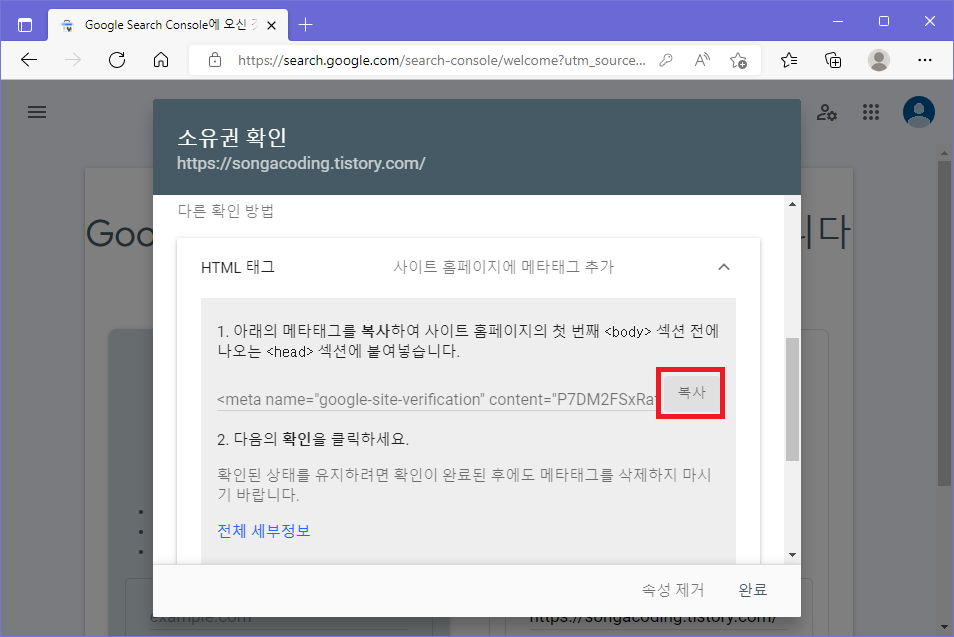Click the 완료 button

(x=753, y=590)
